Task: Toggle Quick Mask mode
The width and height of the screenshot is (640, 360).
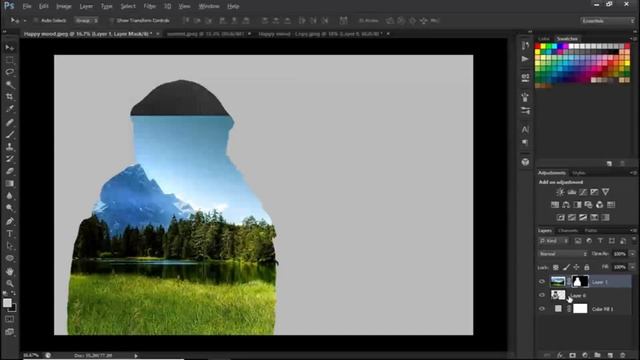Action: click(x=10, y=319)
